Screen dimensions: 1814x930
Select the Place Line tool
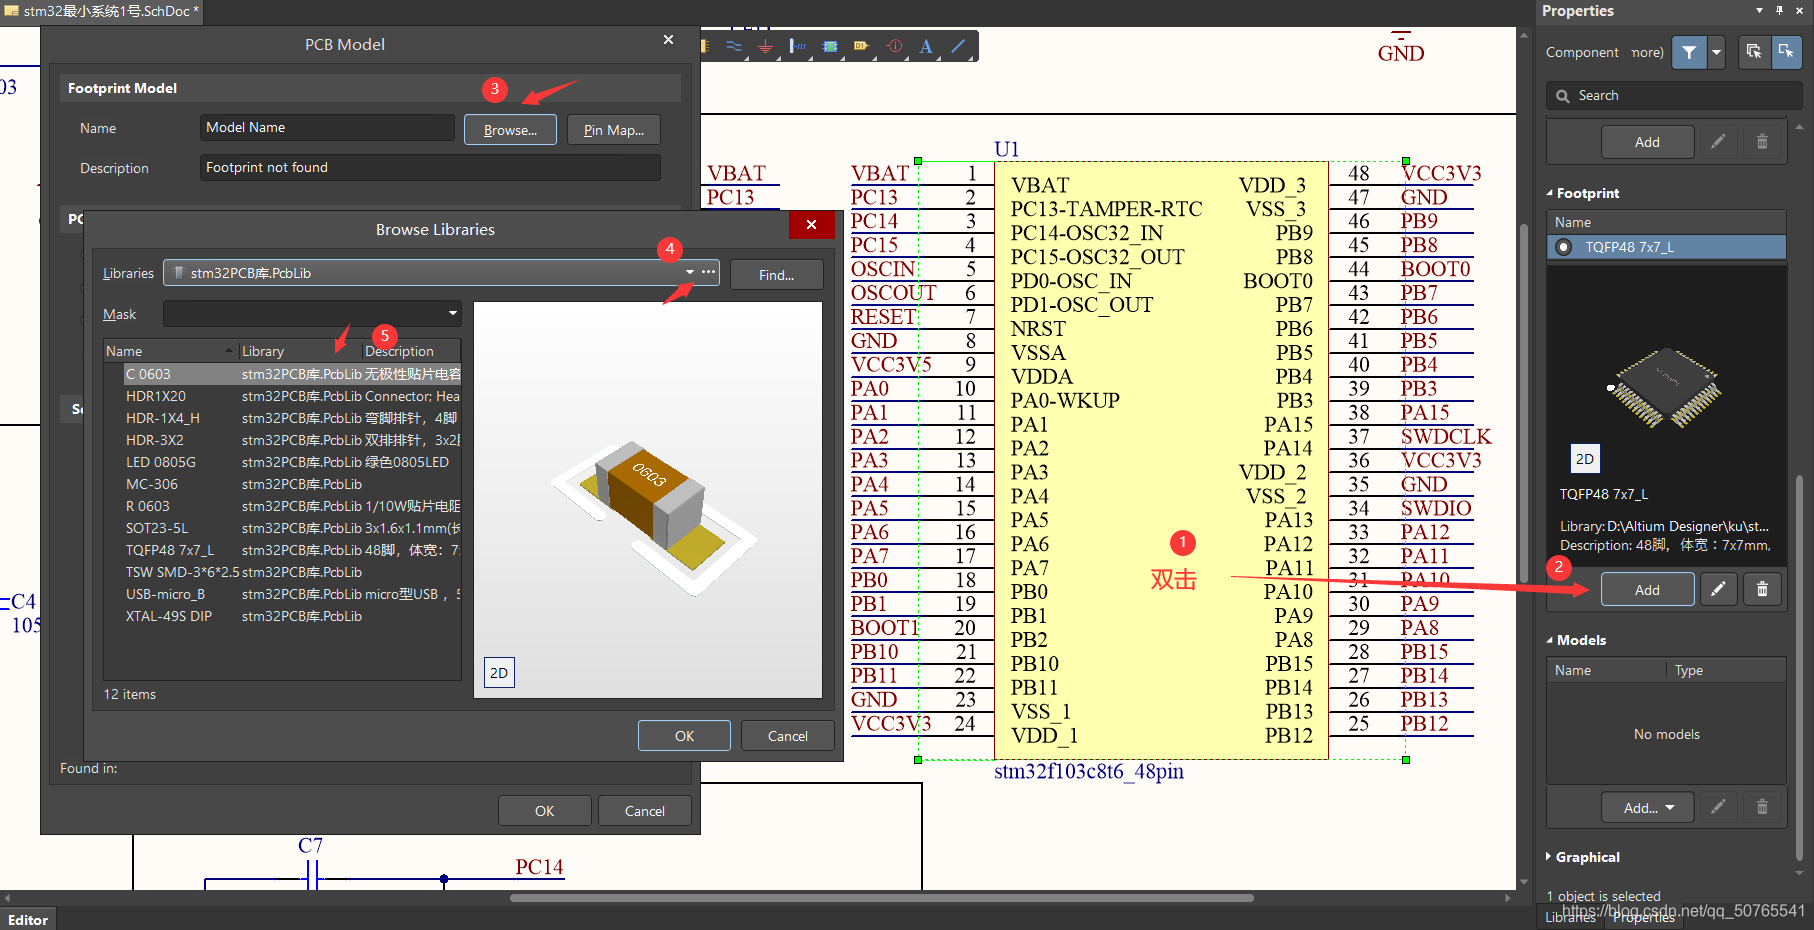pos(958,46)
